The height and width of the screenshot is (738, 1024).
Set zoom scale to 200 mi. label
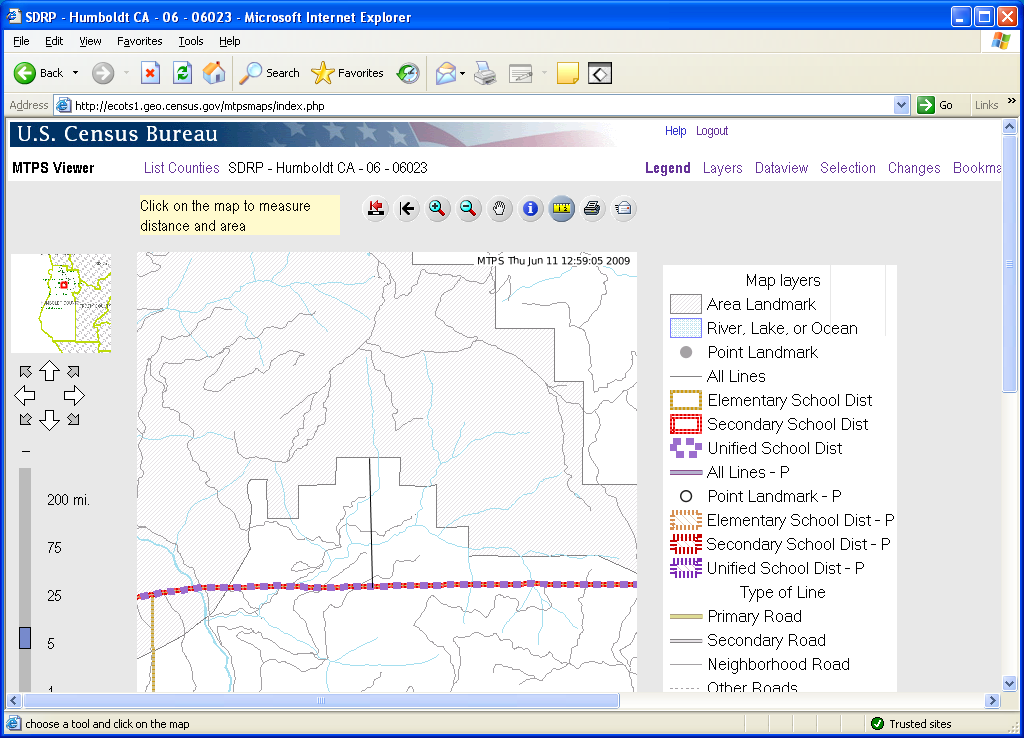(x=68, y=500)
